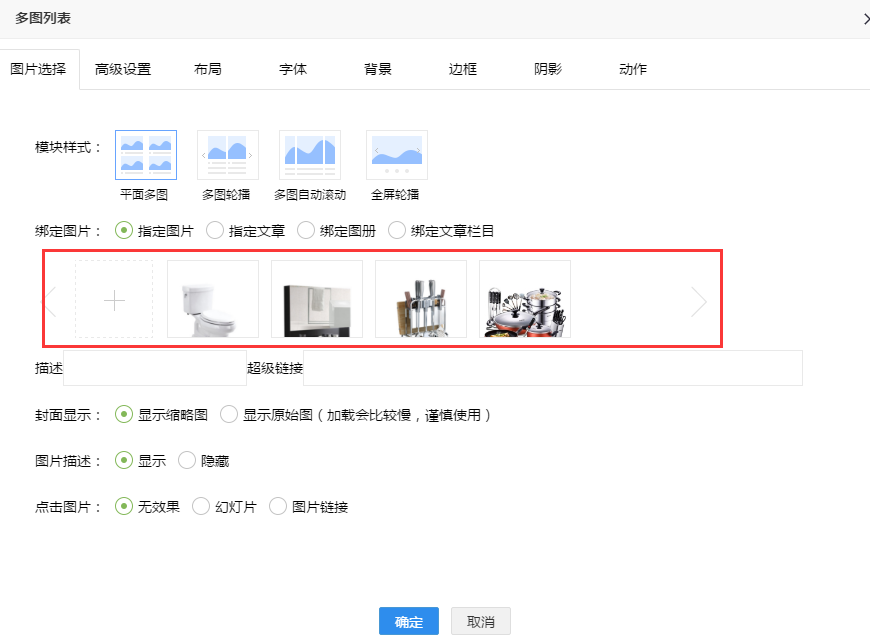Click the 超级链接 input field

pos(552,368)
